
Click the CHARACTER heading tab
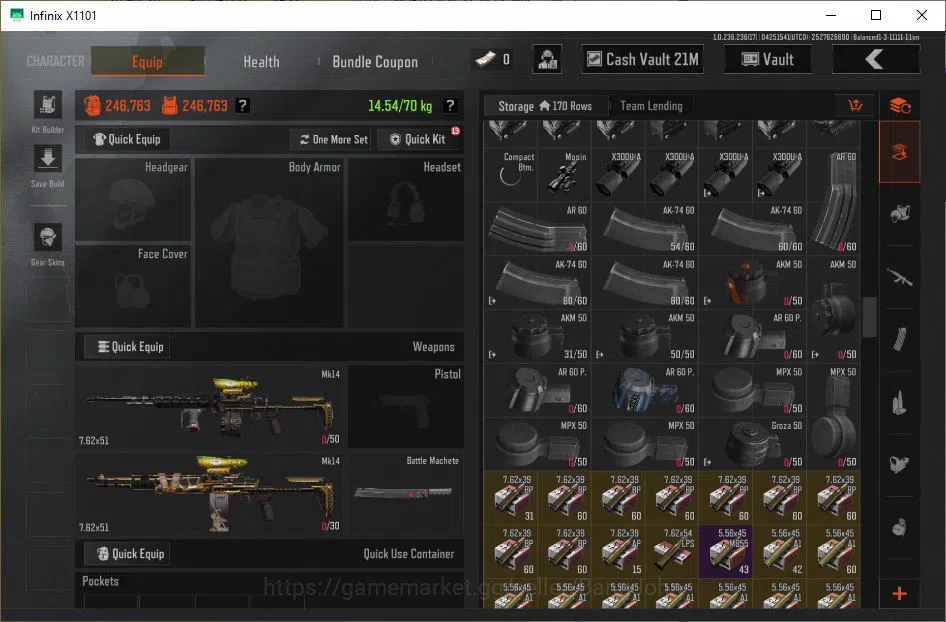coord(56,61)
